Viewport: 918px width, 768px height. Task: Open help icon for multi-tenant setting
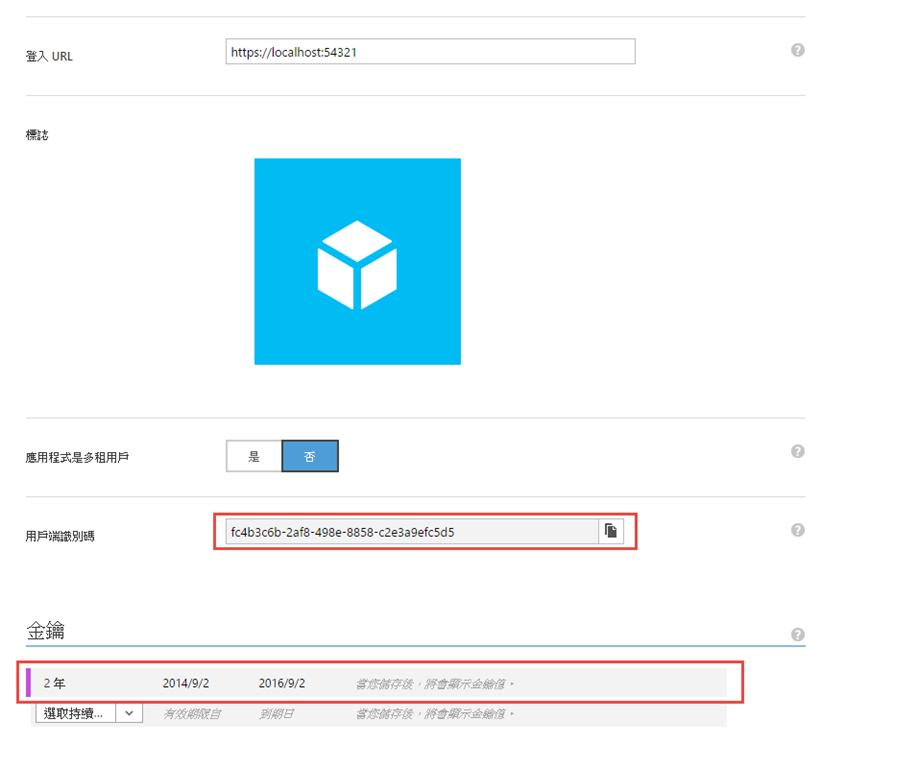tap(797, 451)
